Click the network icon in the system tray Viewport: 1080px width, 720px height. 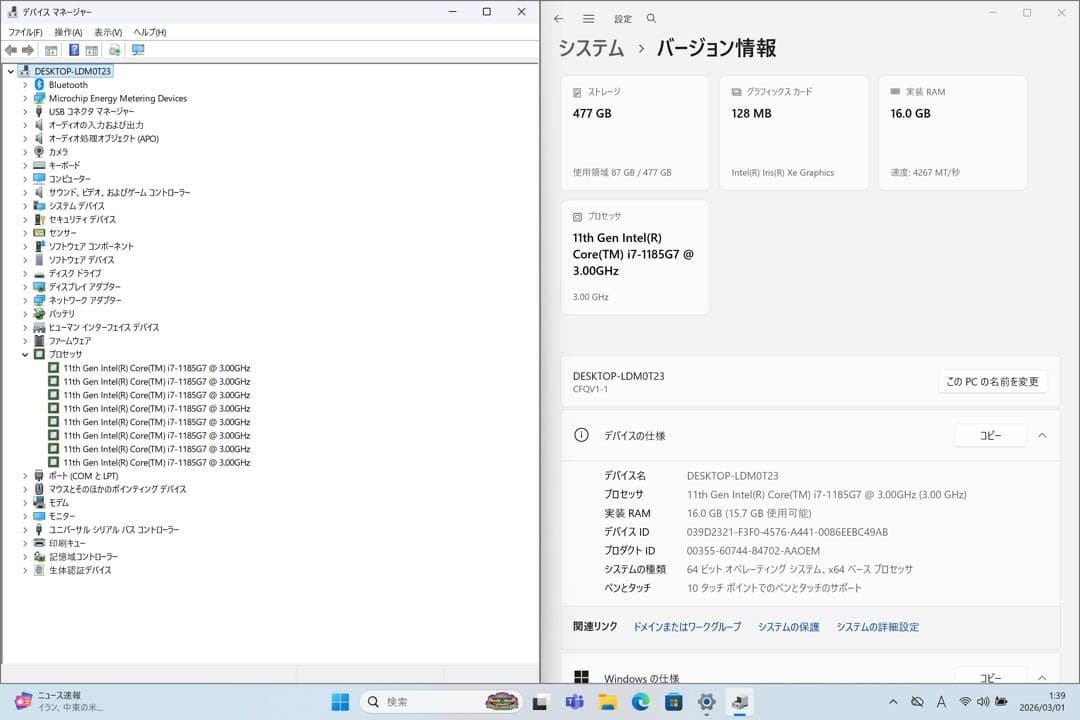coord(965,702)
